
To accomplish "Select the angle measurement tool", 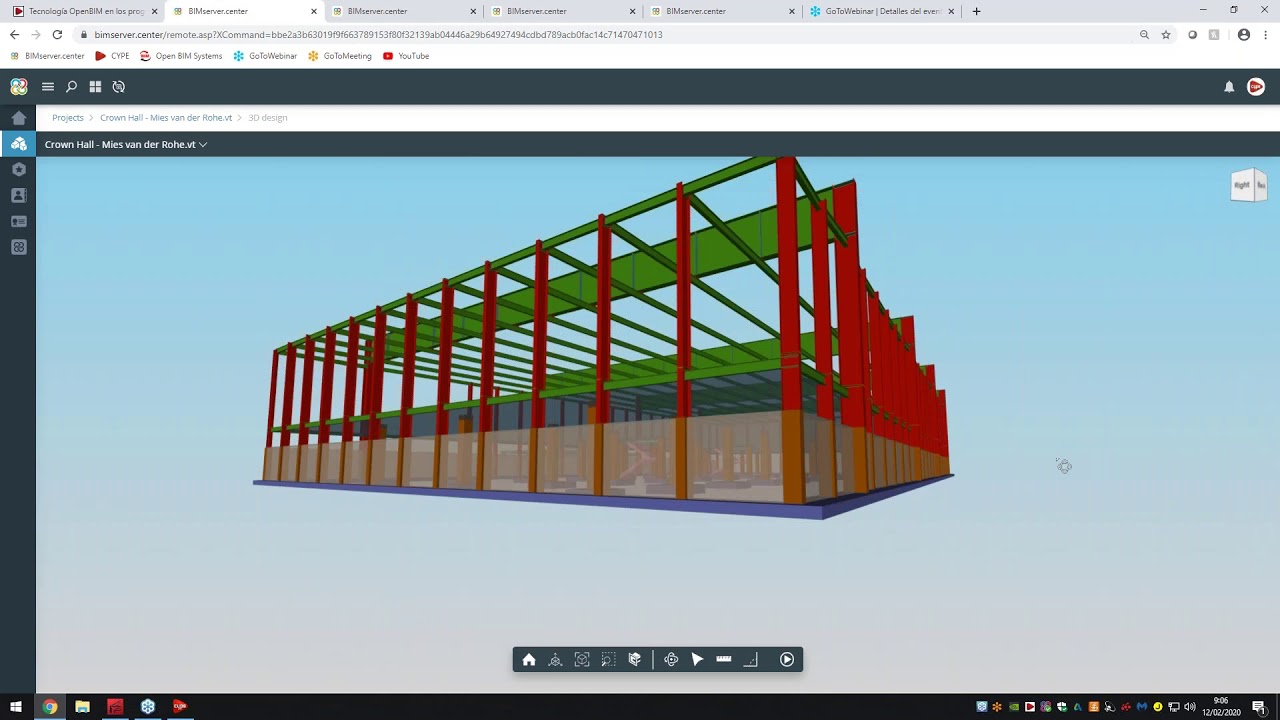I will (x=750, y=660).
